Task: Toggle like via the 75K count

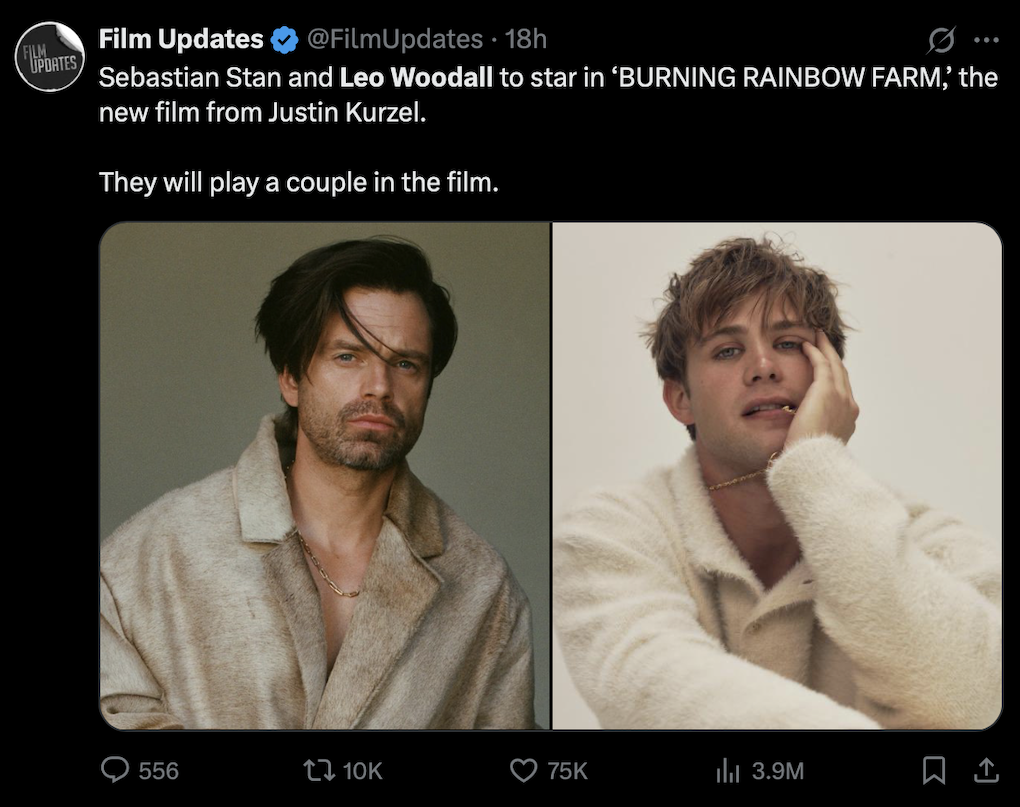Action: (567, 771)
